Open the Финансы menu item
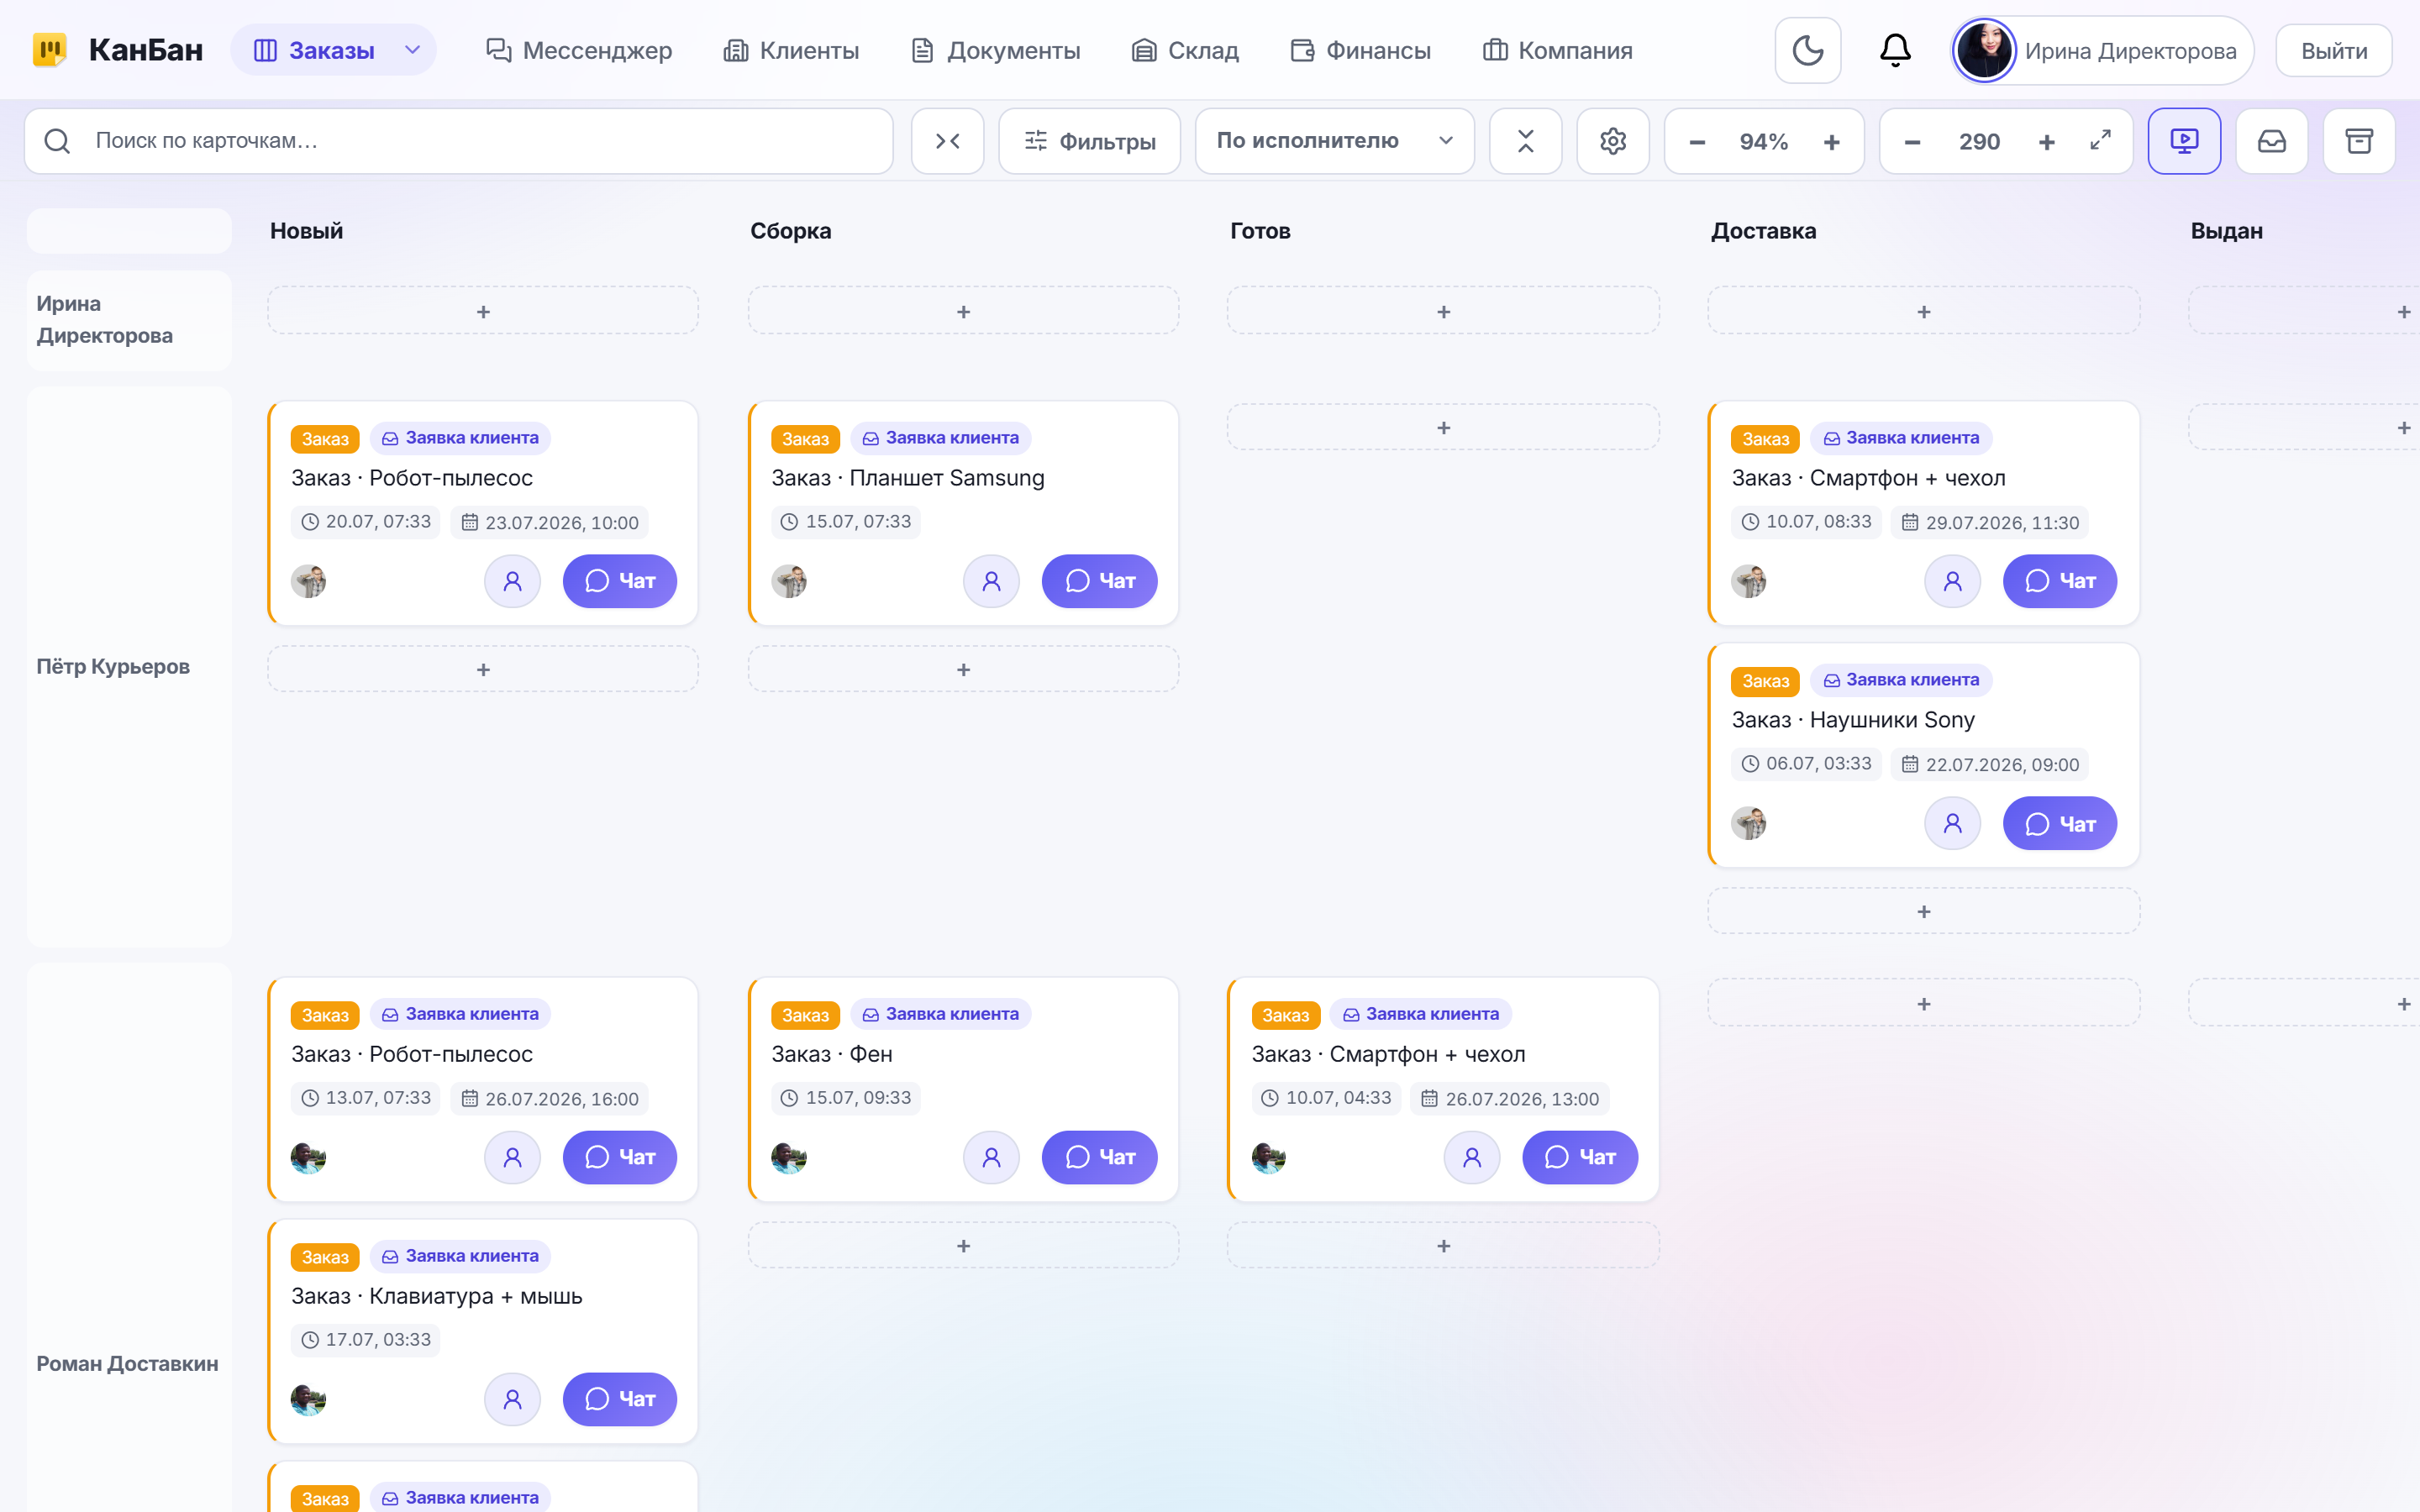 [x=1360, y=50]
